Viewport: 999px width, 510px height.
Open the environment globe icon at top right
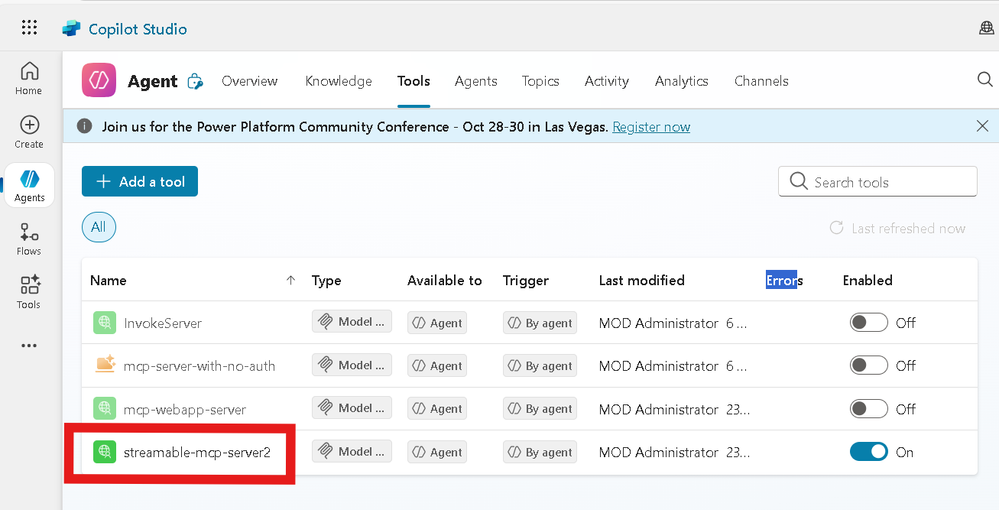[x=986, y=28]
